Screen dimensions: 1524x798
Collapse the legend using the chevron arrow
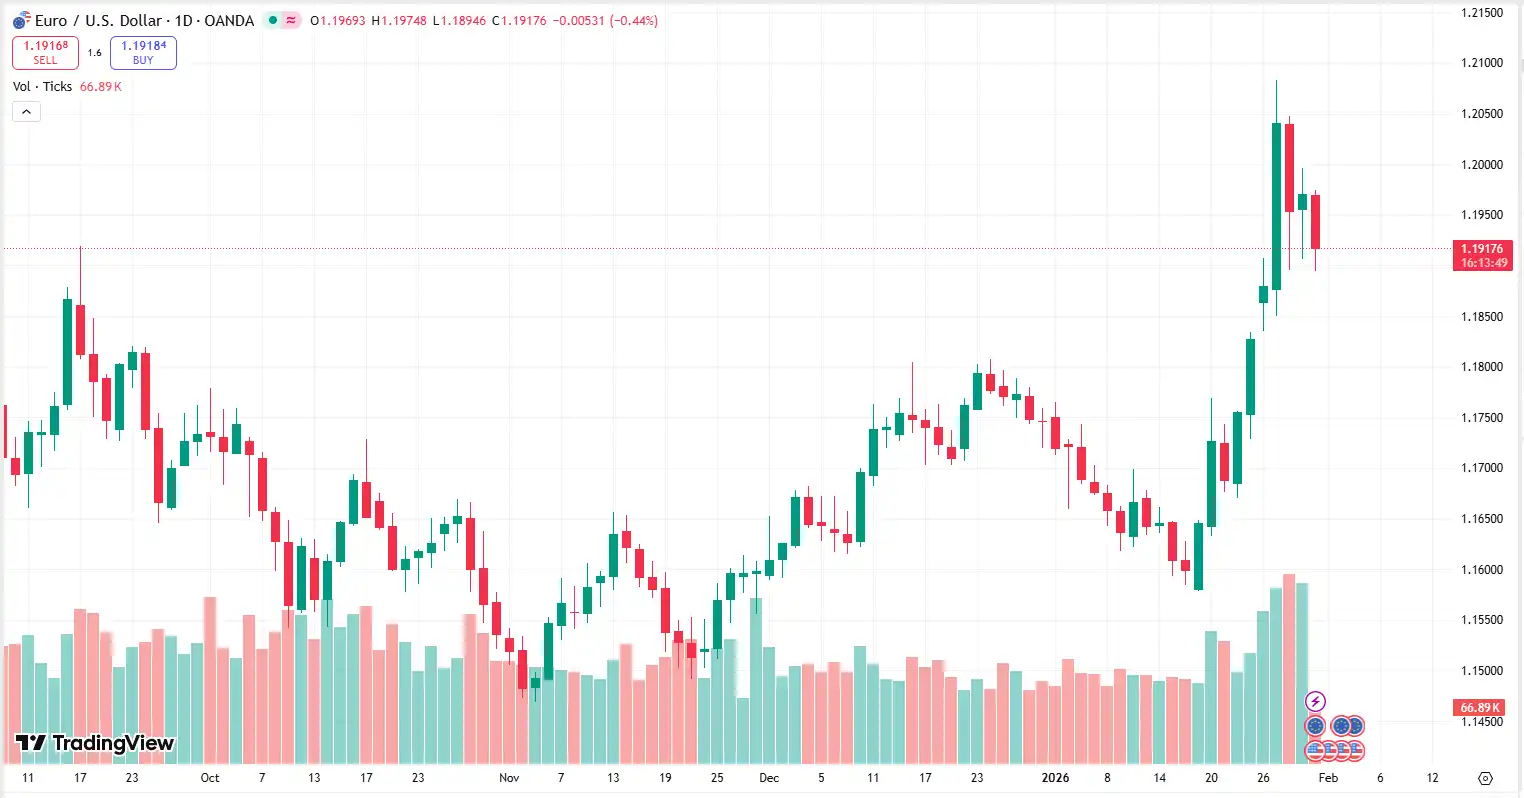[26, 111]
